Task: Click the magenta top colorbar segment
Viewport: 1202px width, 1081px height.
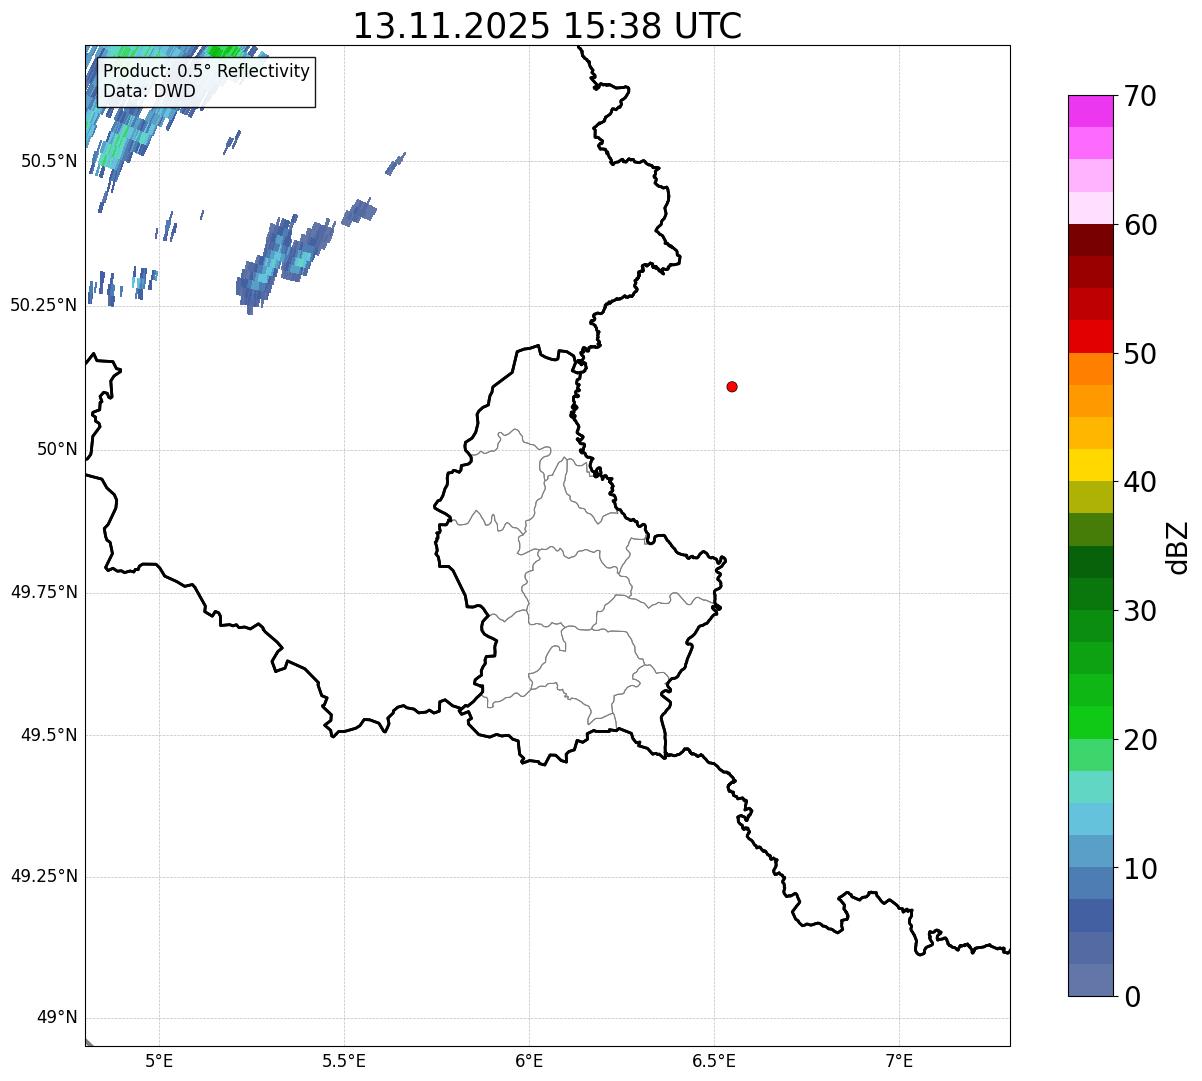Action: 1090,111
